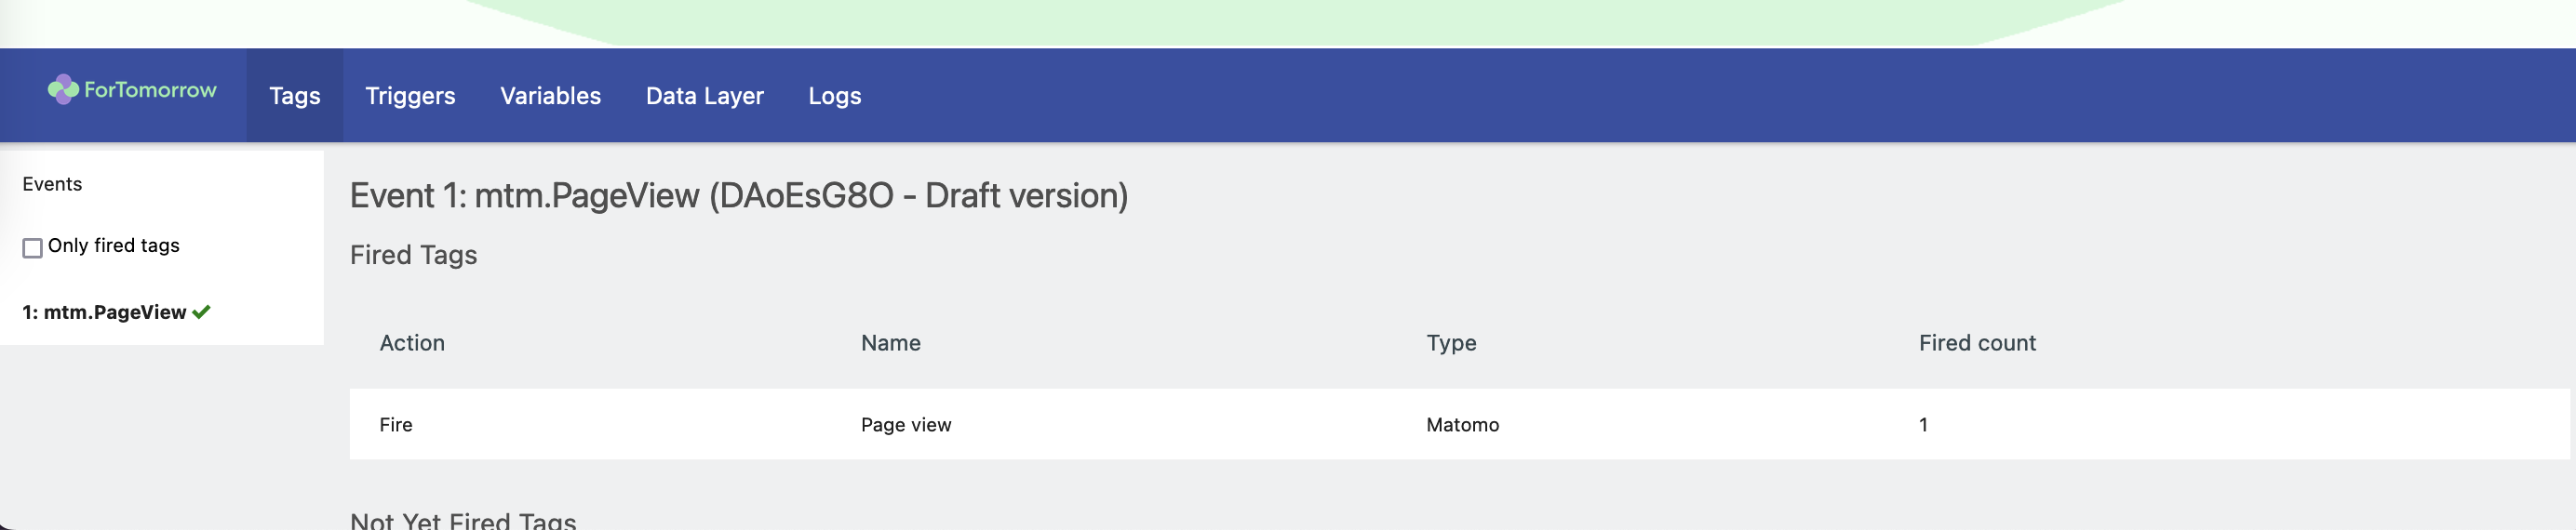Show the Logs tab
2576x530 pixels.
point(835,96)
